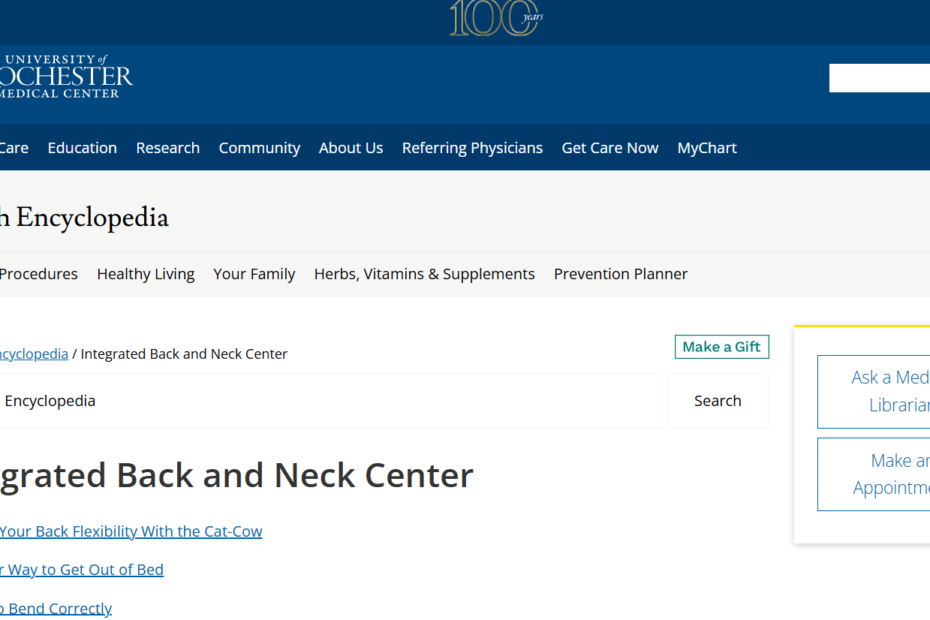Click the site search box in the header
The height and width of the screenshot is (620, 930).
[879, 78]
